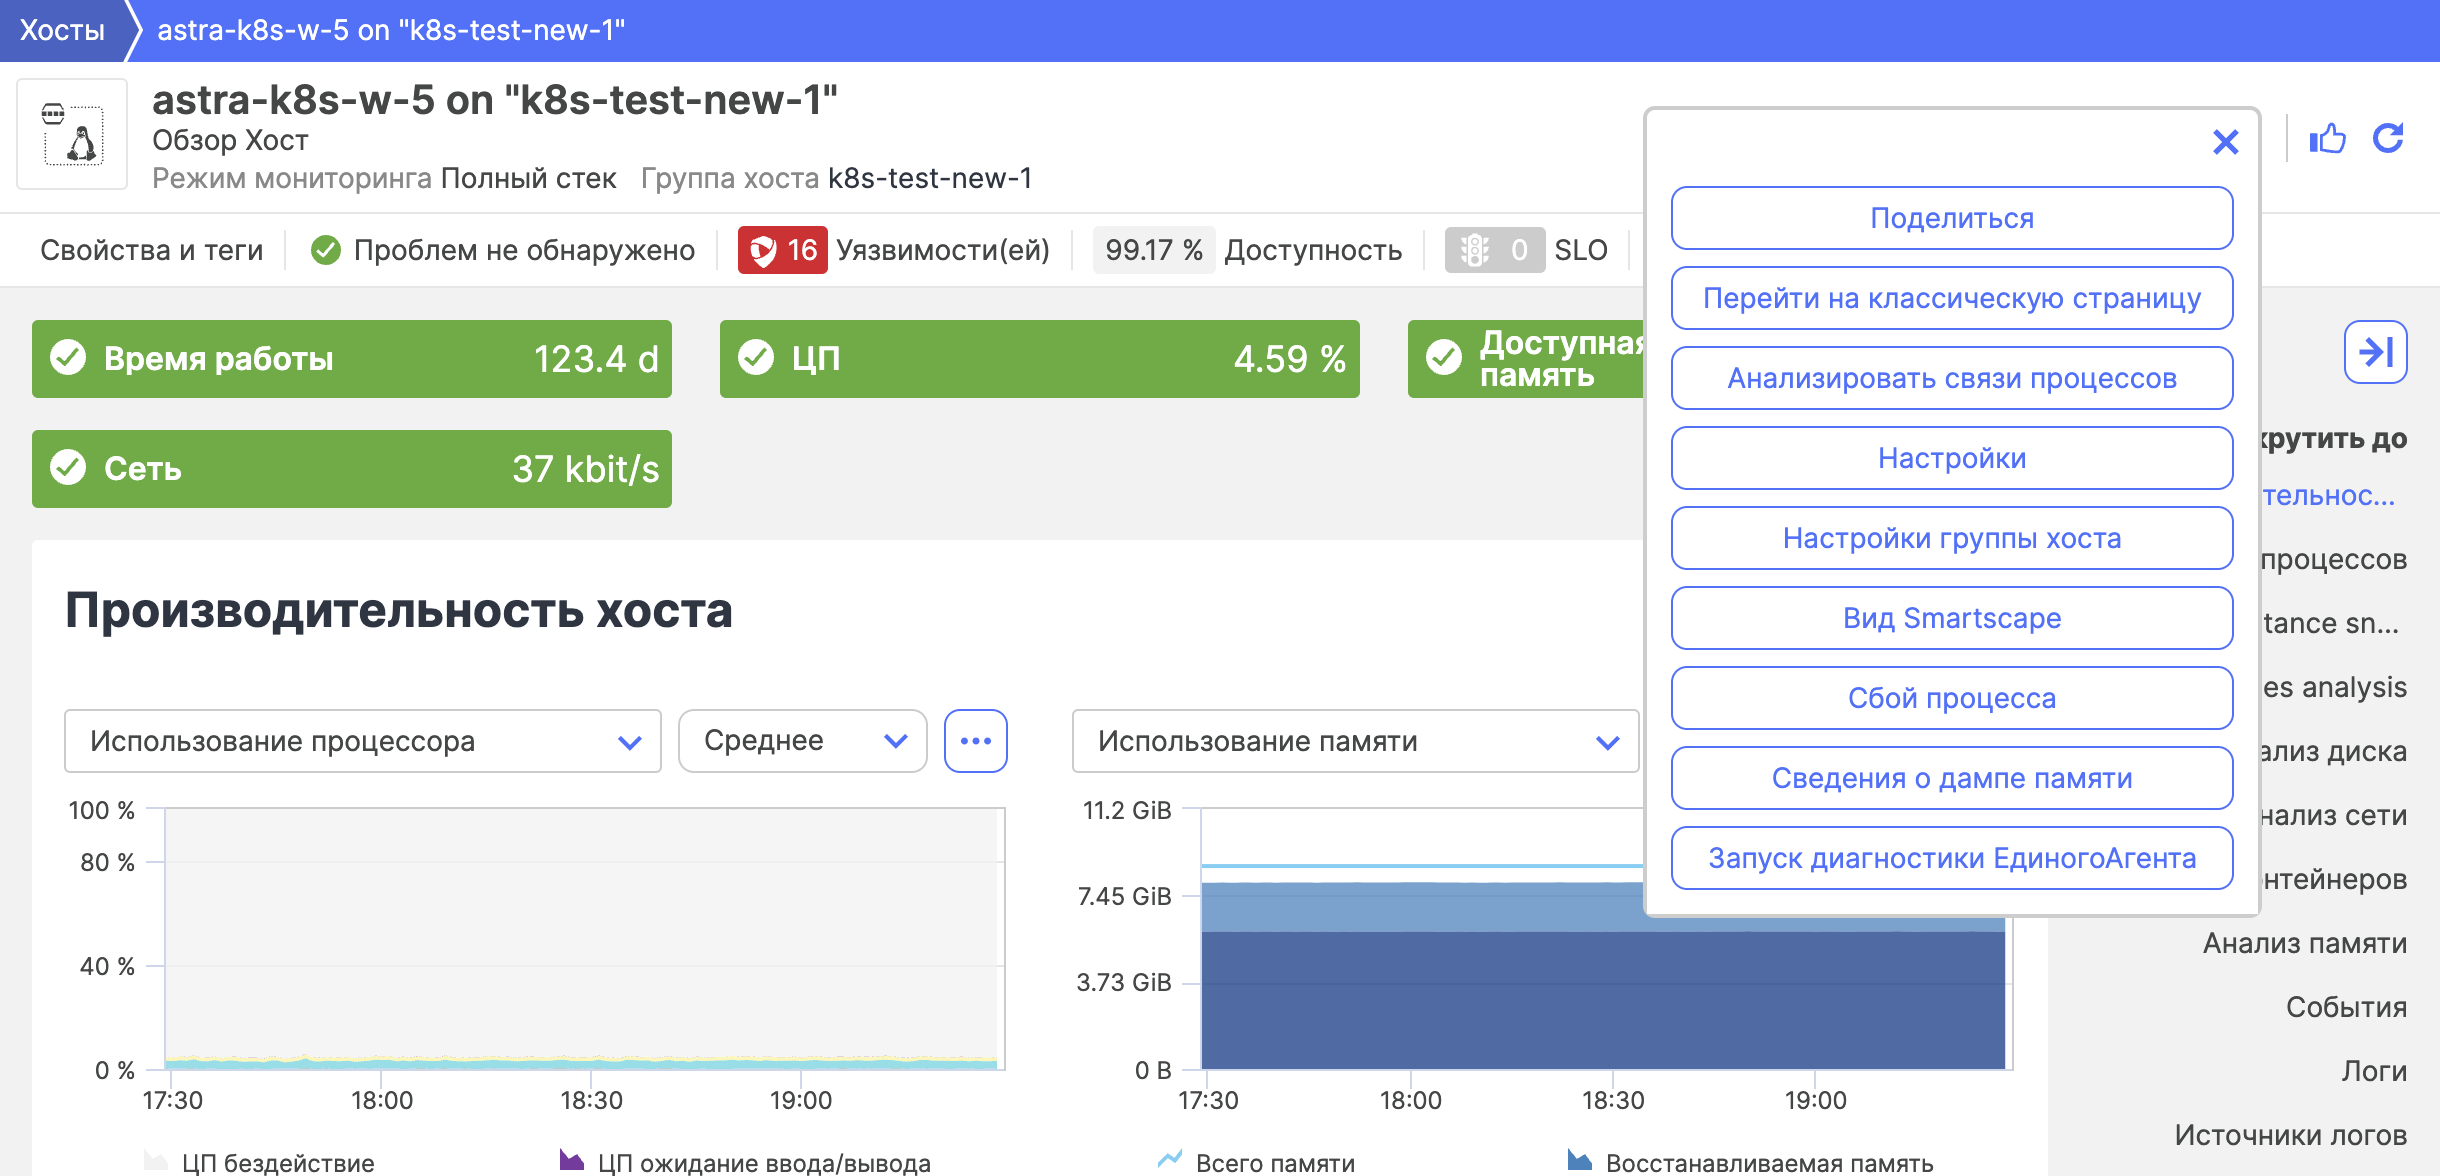Open Свойства и теги section
The image size is (2440, 1176).
[x=151, y=250]
